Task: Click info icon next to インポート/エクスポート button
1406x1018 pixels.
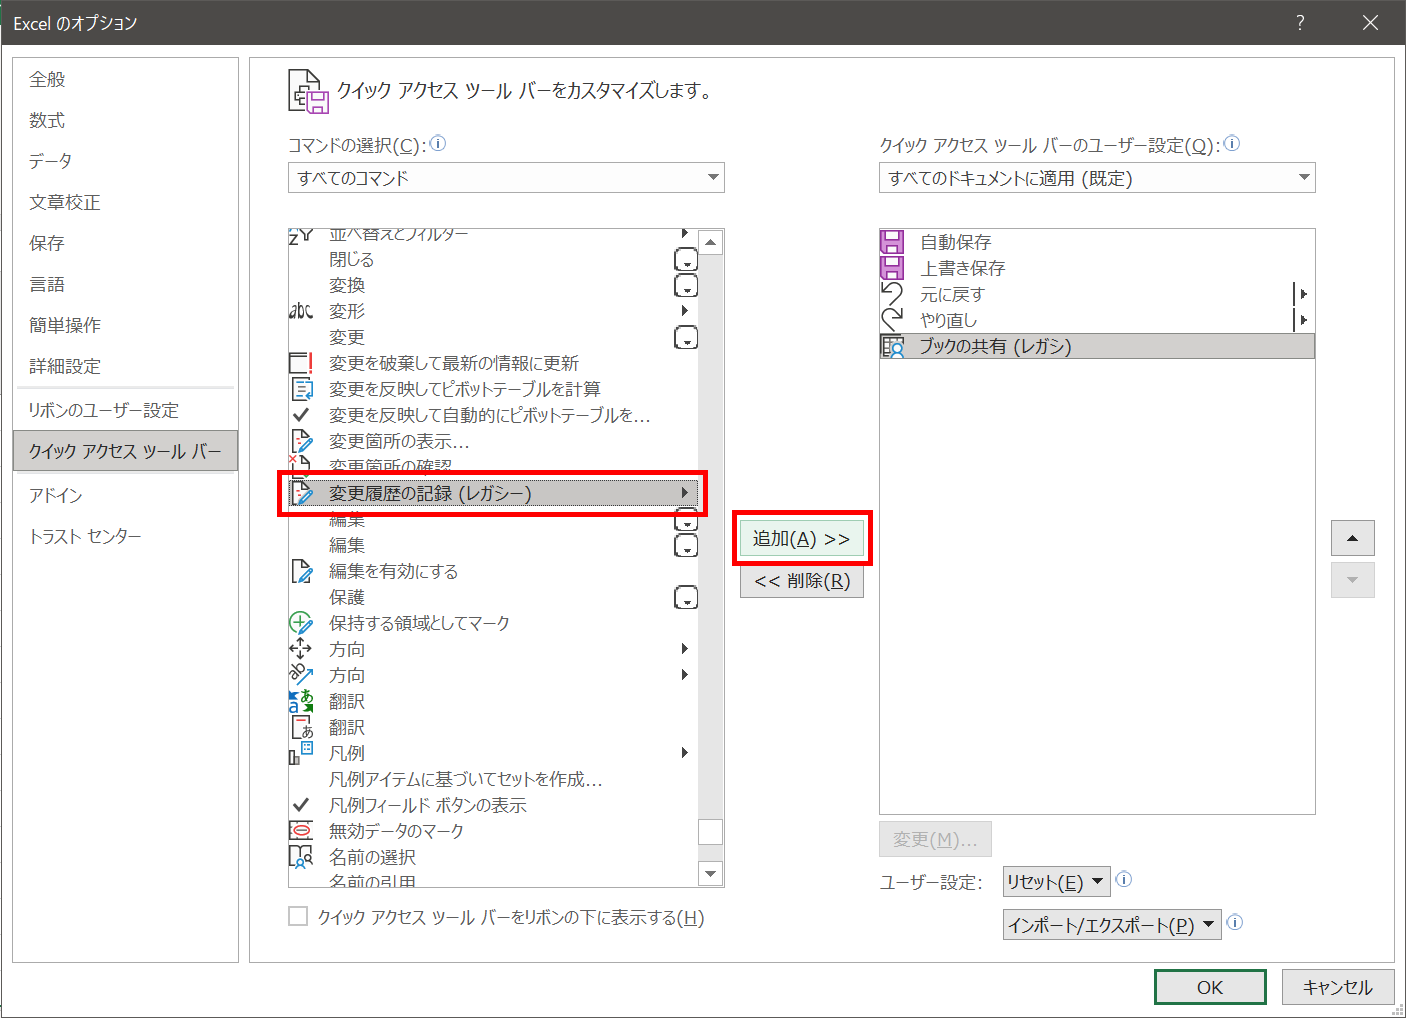Action: pos(1235,922)
